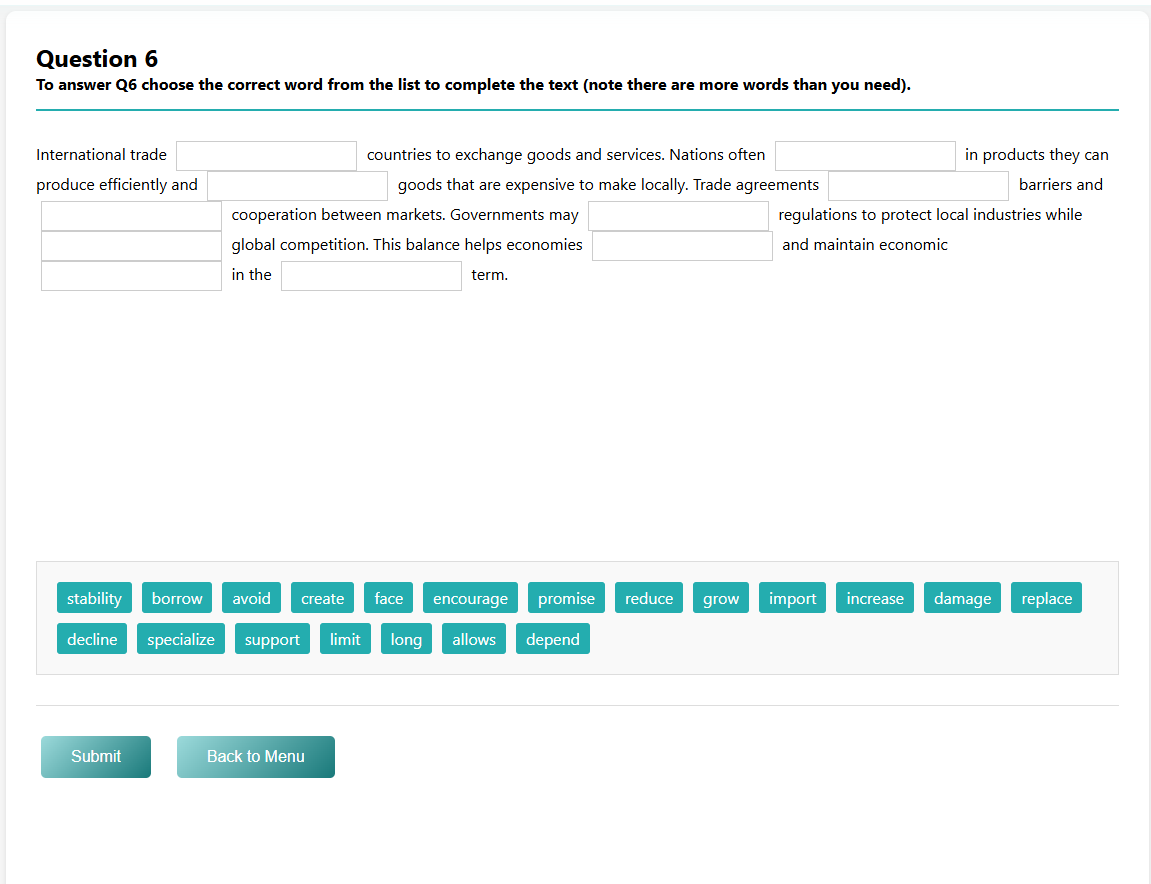This screenshot has width=1151, height=884.
Task: Click the "create" word chip
Action: (x=322, y=597)
